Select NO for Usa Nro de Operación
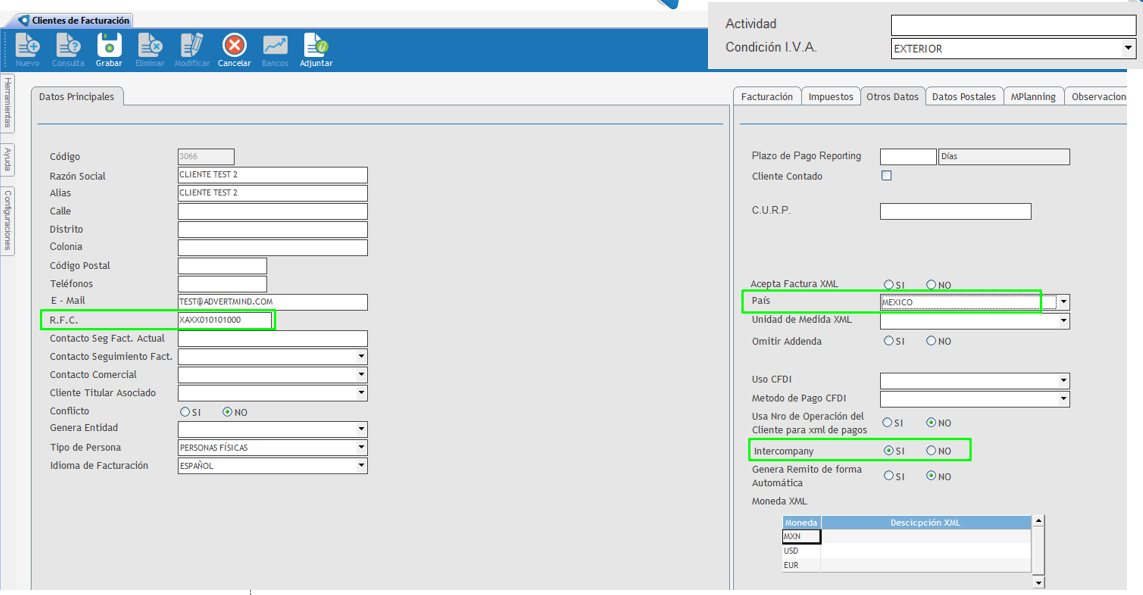 pos(932,422)
